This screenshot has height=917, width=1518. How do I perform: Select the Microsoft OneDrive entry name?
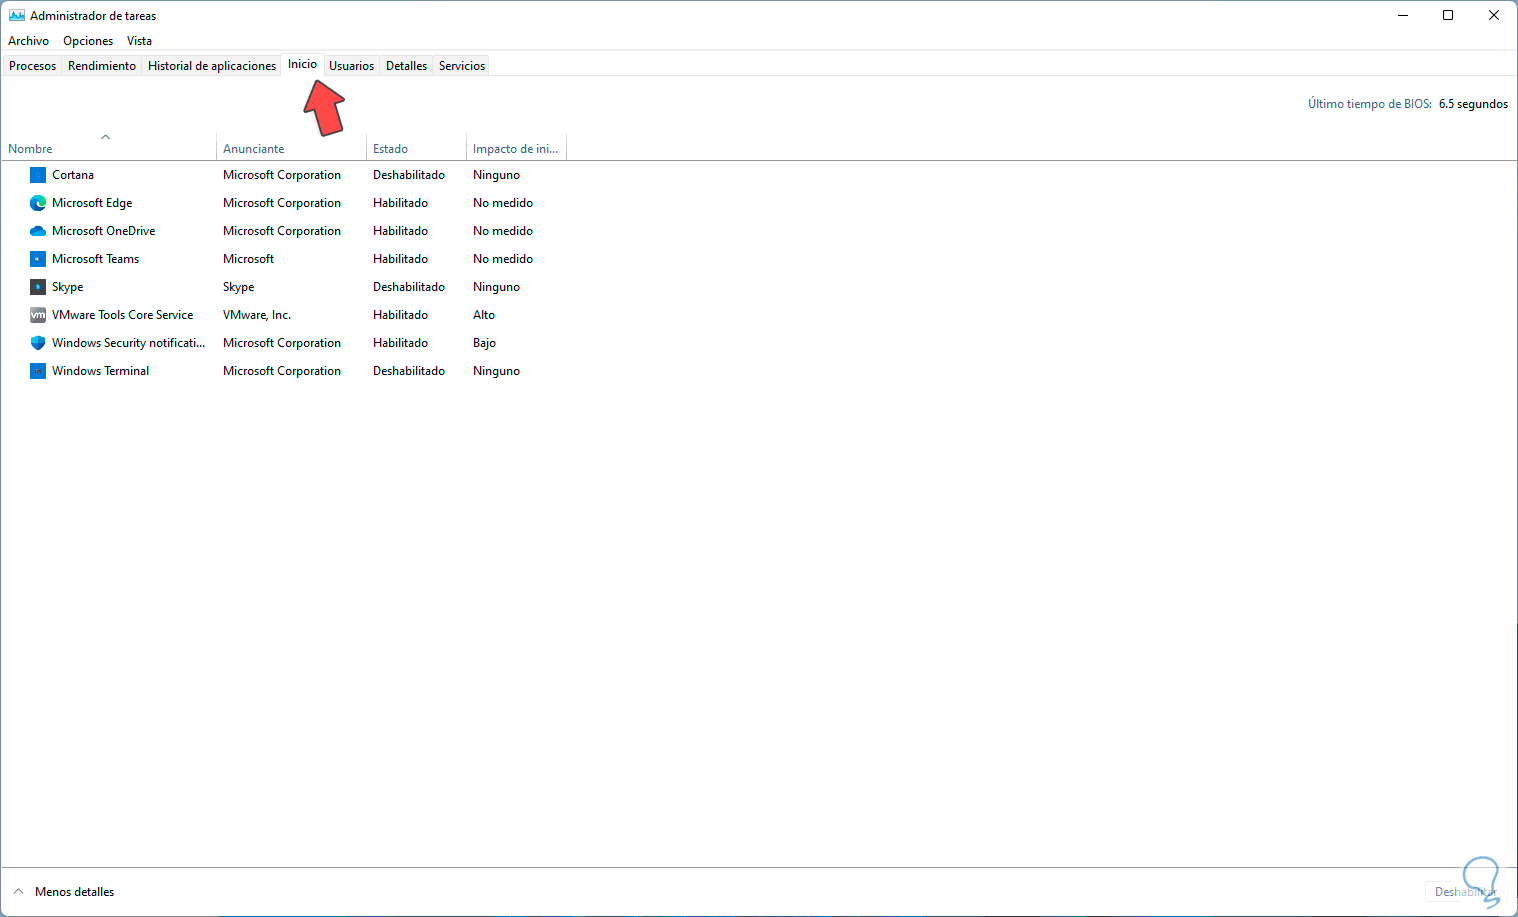104,231
